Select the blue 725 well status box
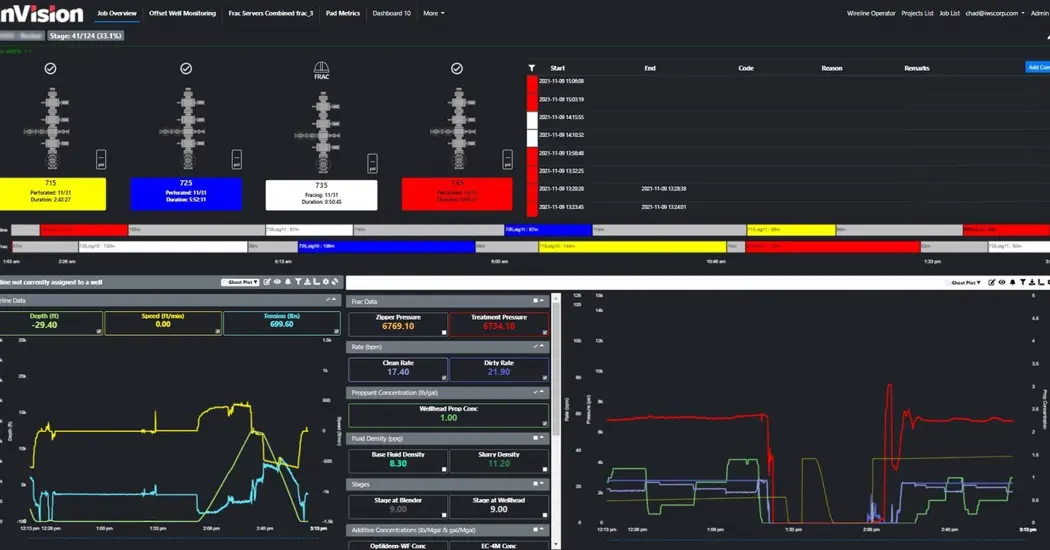The width and height of the screenshot is (1050, 550). pyautogui.click(x=186, y=193)
